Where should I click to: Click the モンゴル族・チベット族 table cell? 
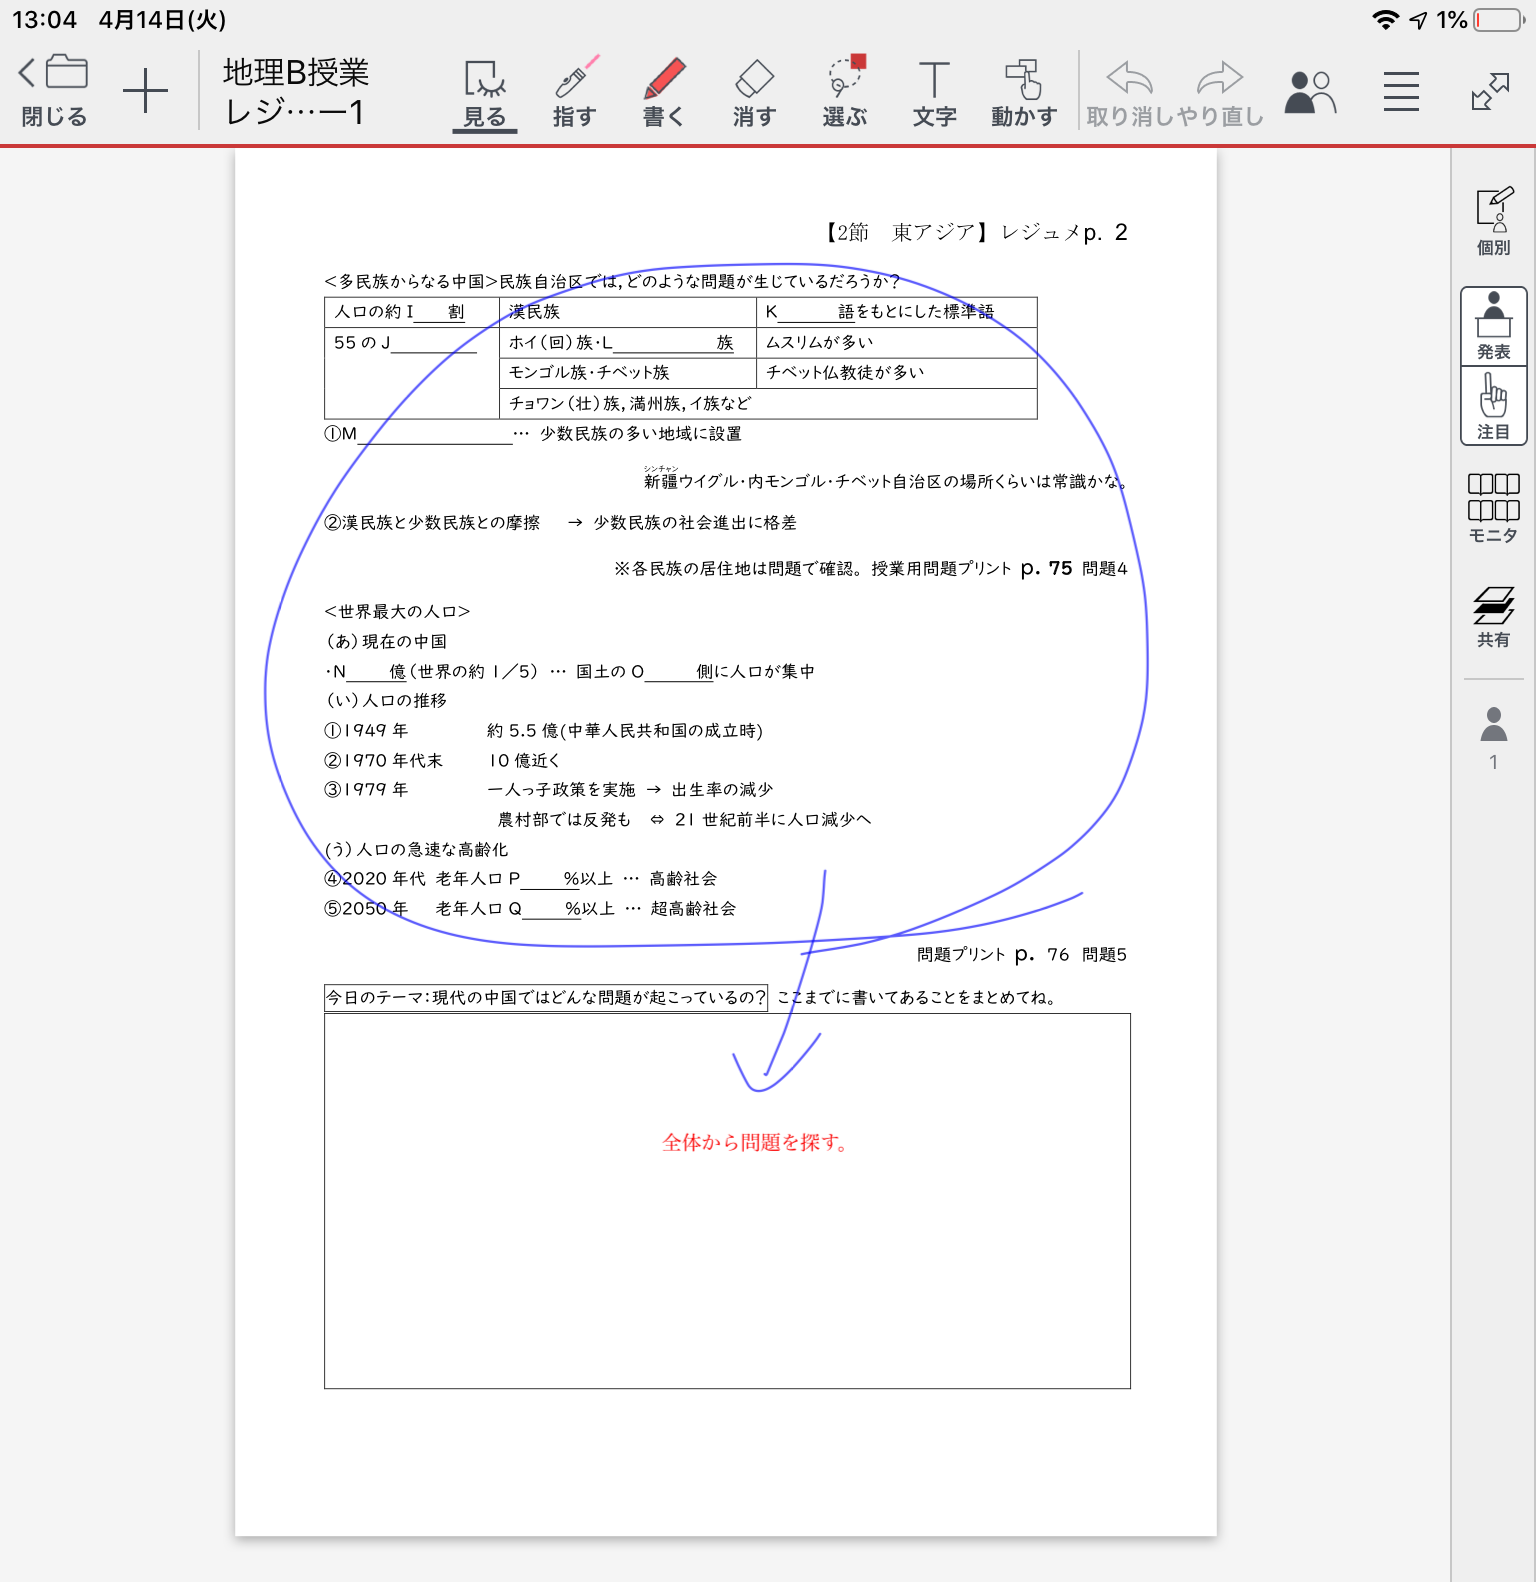click(x=628, y=372)
